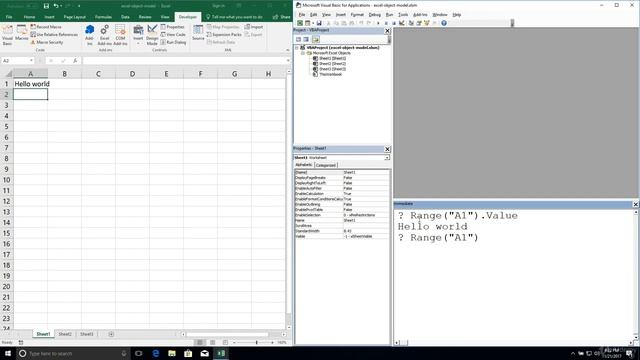The height and width of the screenshot is (360, 640).
Task: Click Design Mode icon in VBA toolbar
Action: (402, 23)
